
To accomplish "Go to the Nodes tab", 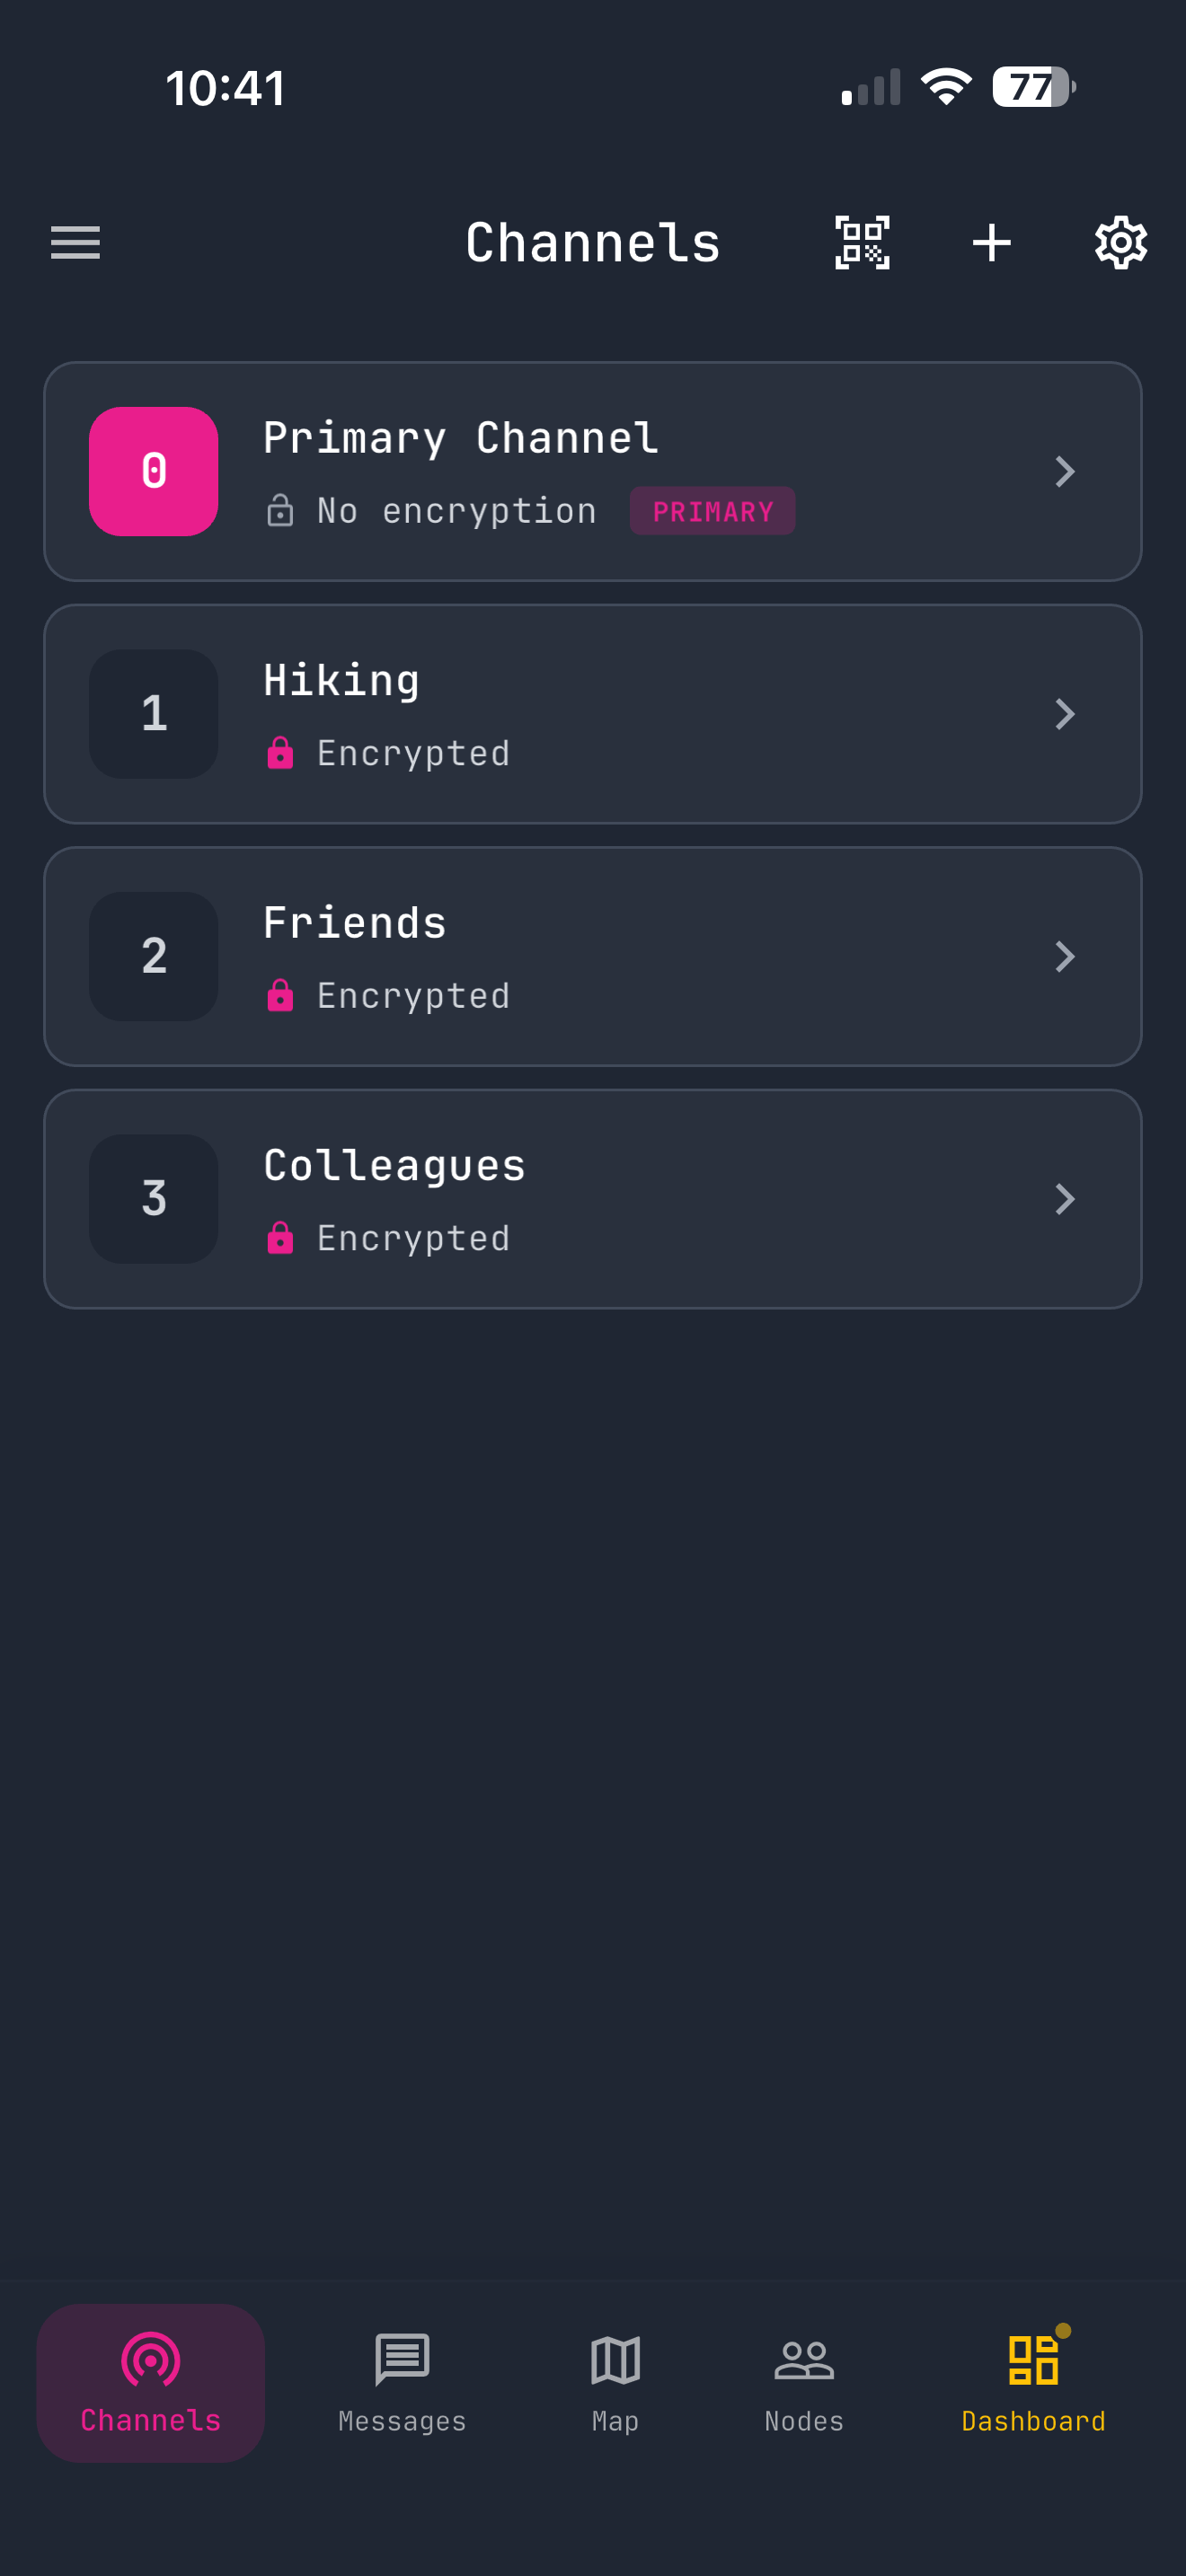I will pyautogui.click(x=804, y=2382).
